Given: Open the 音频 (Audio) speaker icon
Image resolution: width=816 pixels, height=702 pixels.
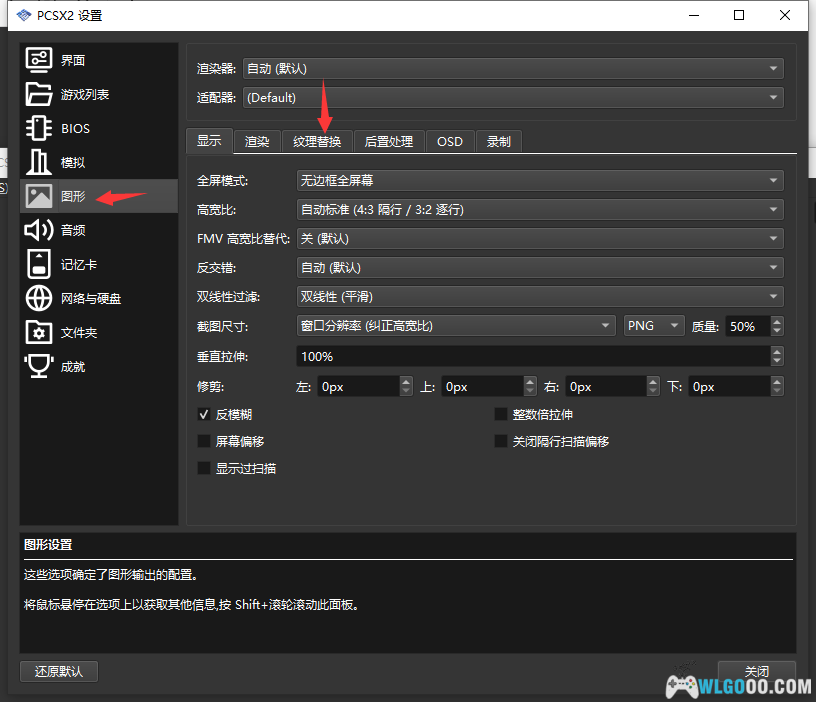Looking at the screenshot, I should (39, 230).
